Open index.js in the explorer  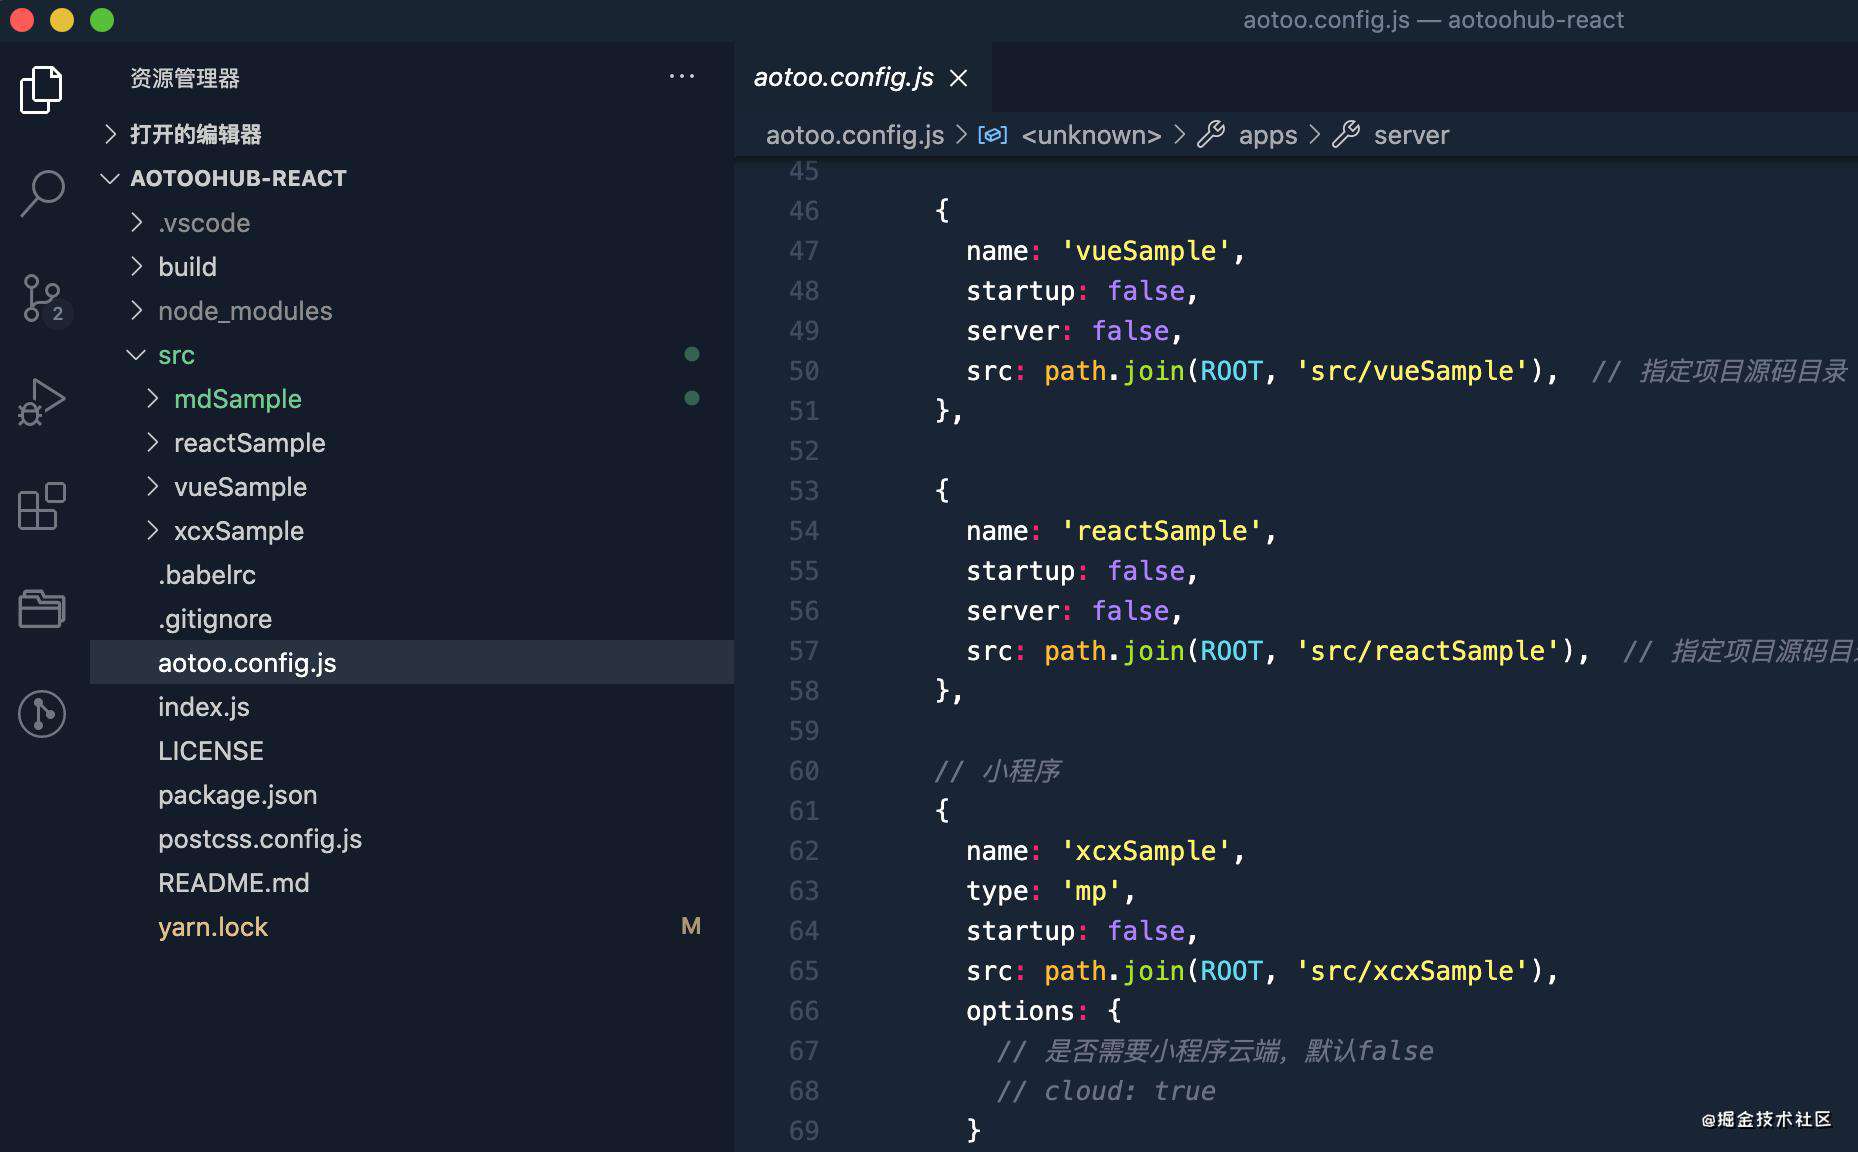[x=412, y=706]
